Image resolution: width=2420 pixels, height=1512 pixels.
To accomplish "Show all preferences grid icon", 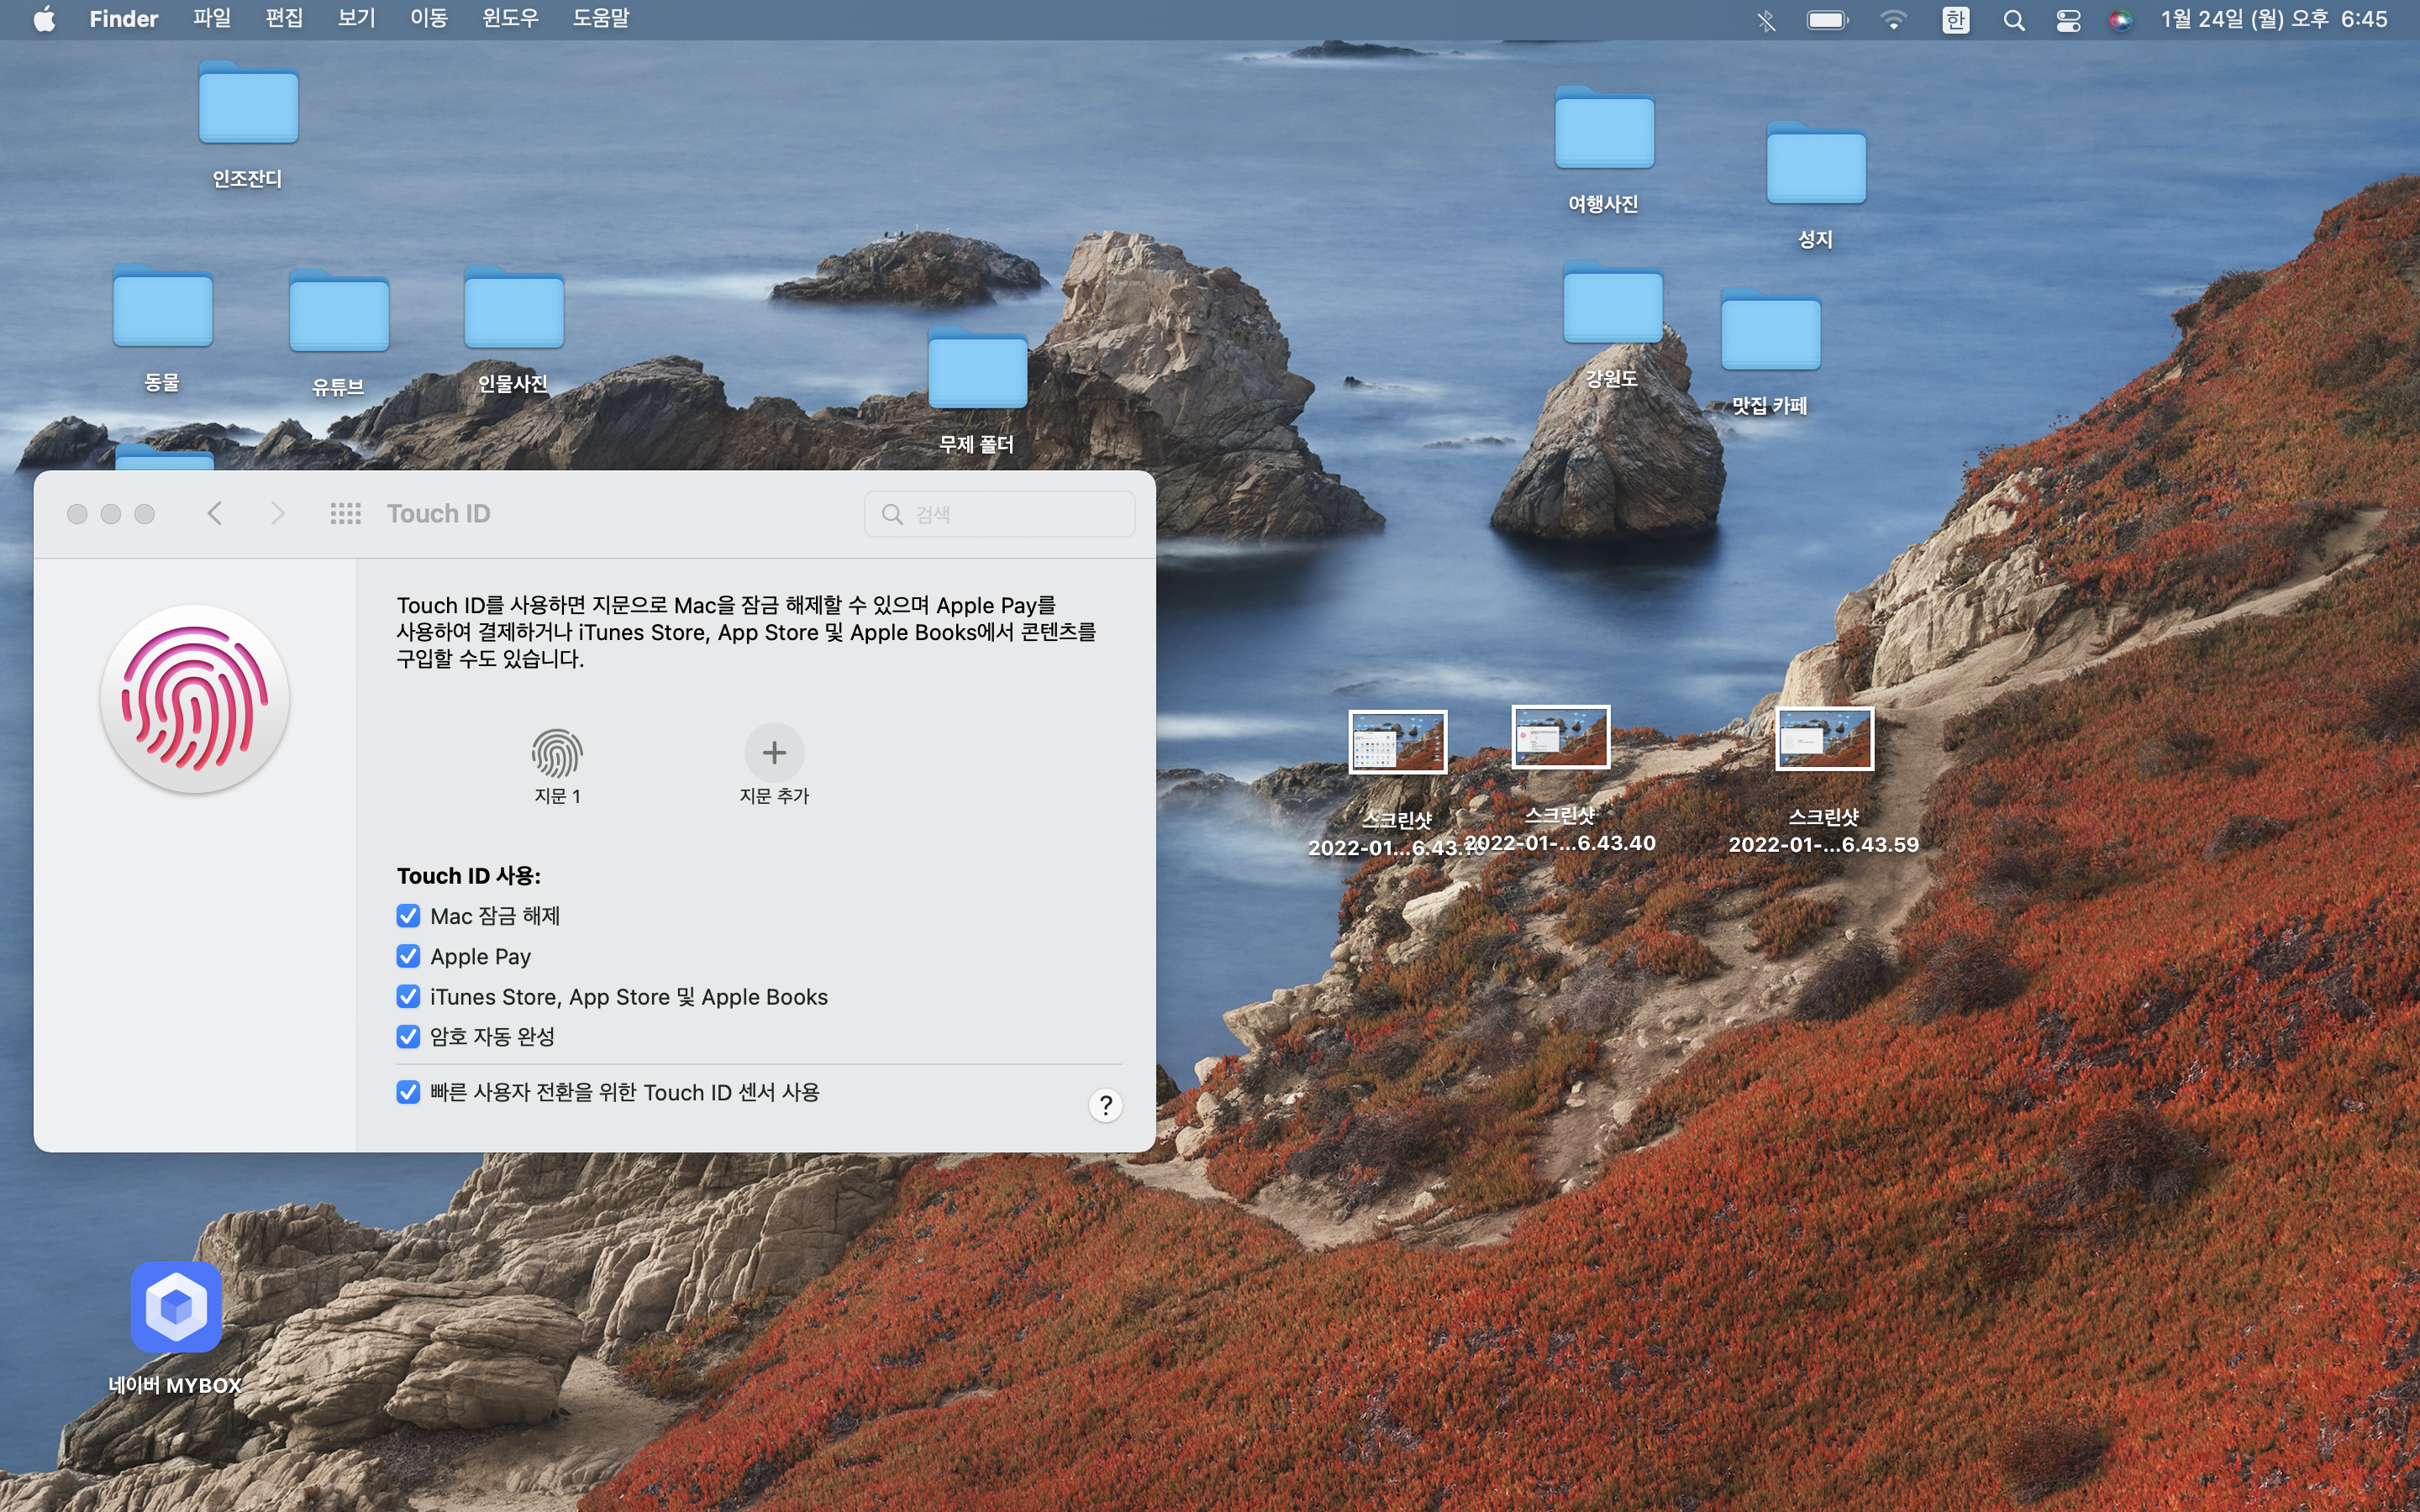I will coord(345,514).
